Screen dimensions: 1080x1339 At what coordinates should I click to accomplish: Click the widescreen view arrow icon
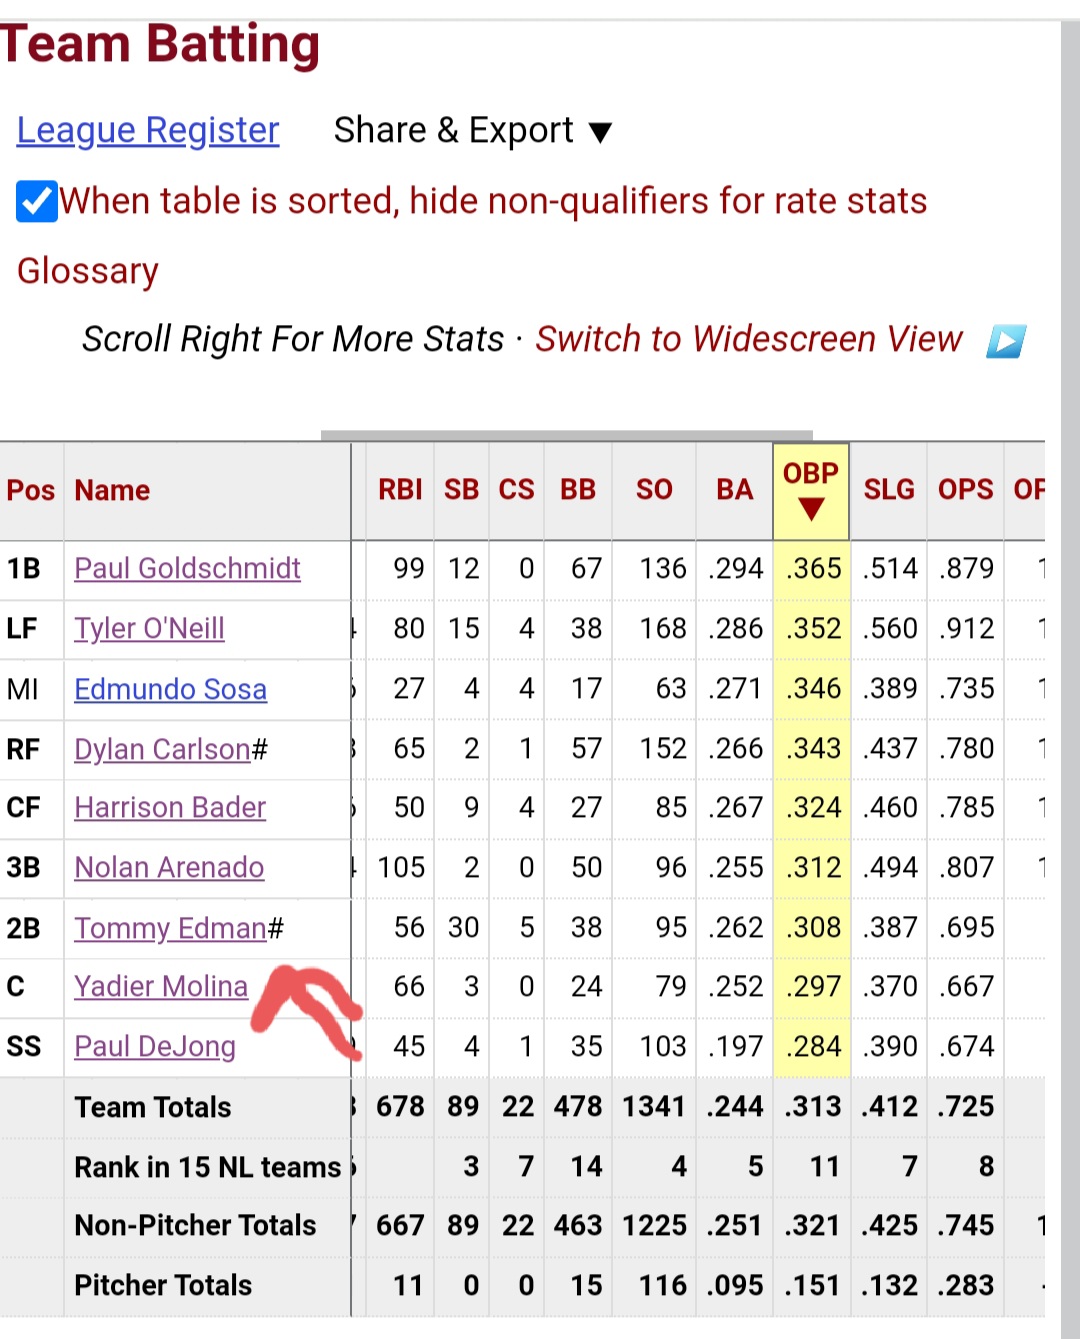point(1006,341)
